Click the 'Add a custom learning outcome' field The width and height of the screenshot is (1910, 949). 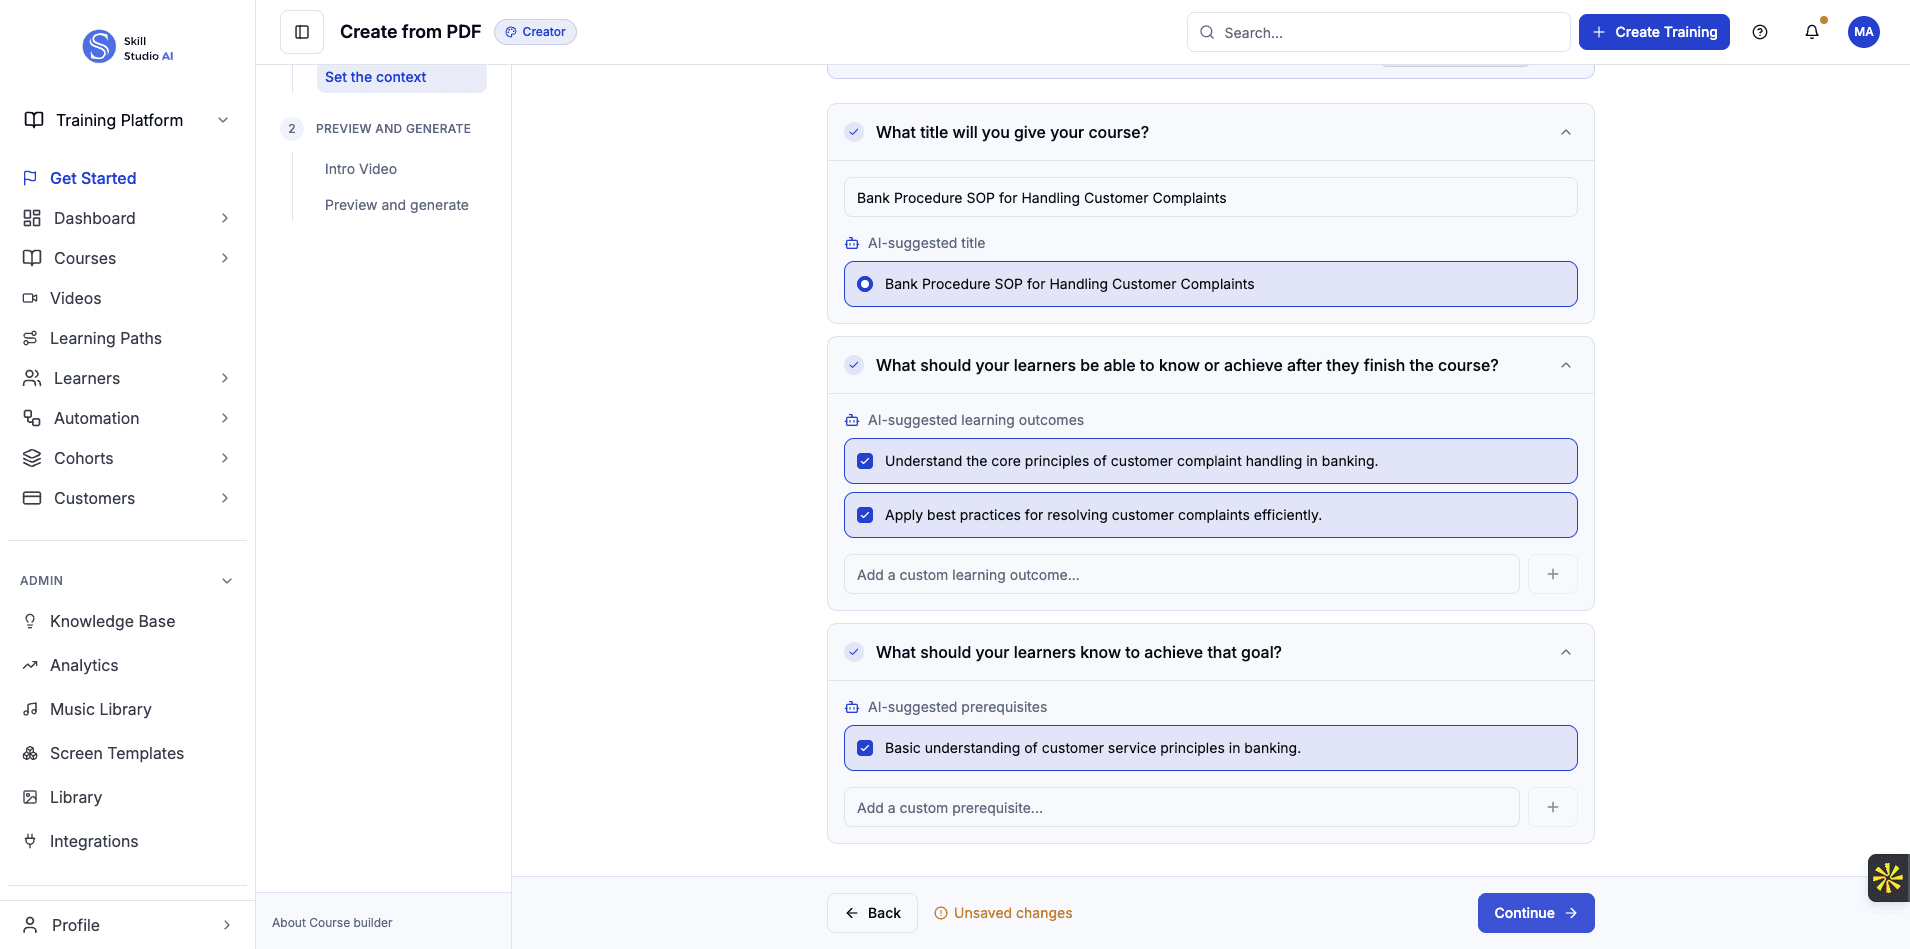pos(1180,574)
